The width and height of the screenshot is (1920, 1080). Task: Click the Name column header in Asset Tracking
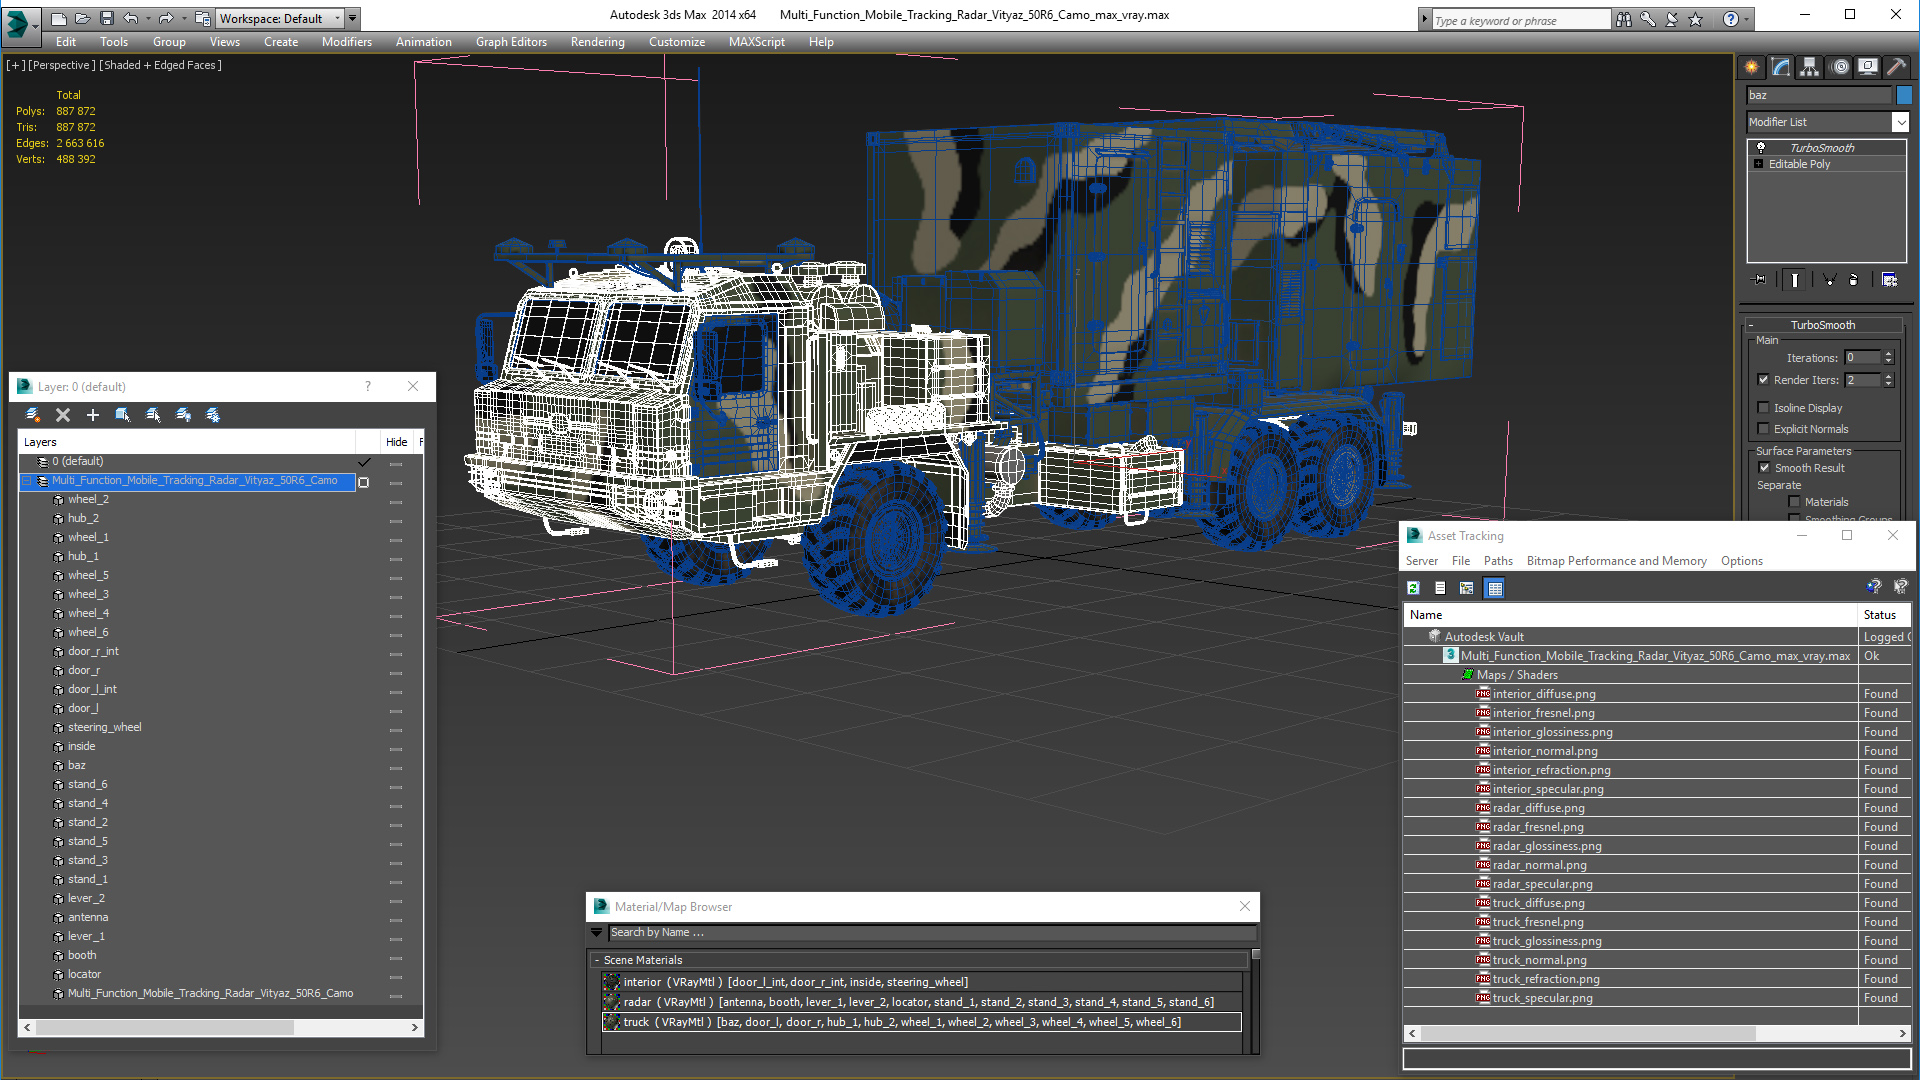click(1630, 615)
